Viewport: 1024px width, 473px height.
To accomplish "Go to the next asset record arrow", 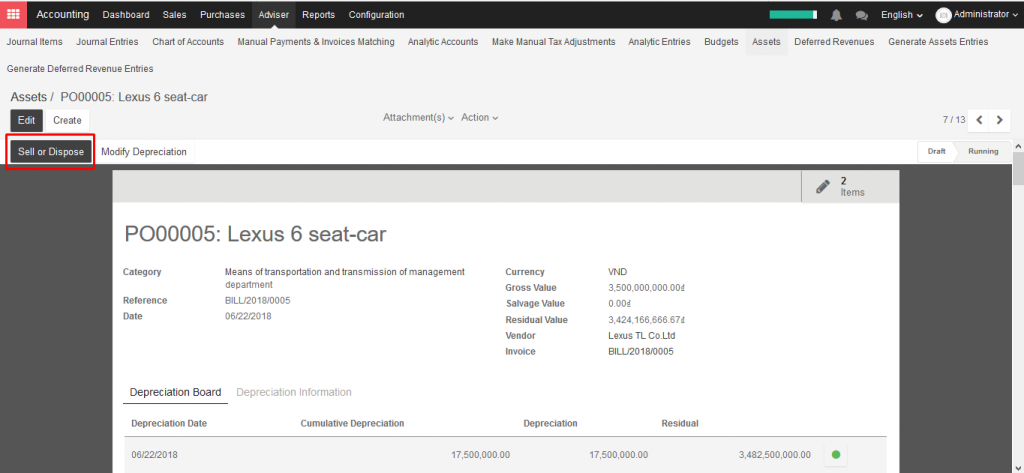I will [999, 120].
